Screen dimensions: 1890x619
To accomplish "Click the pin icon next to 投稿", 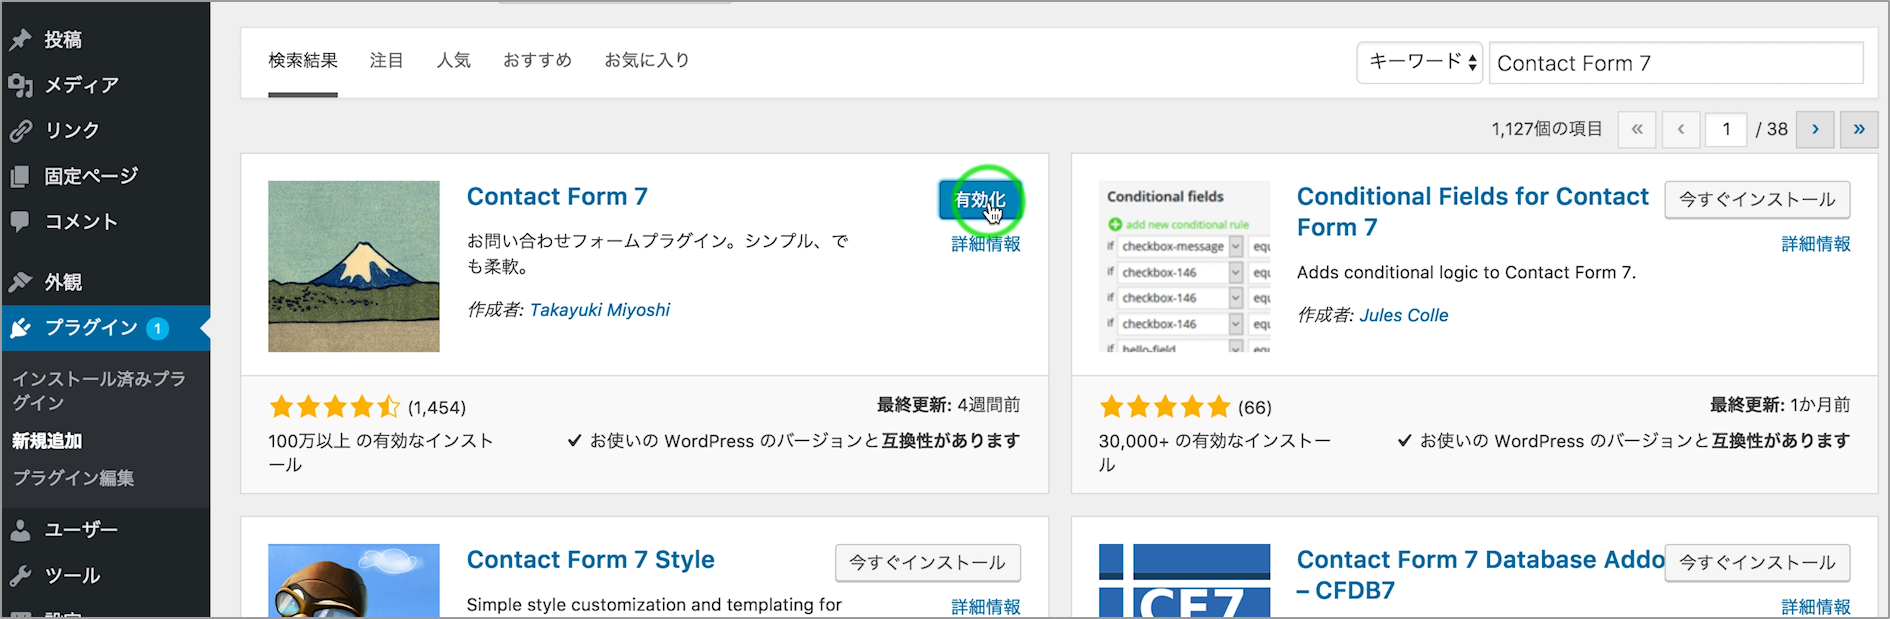I will coord(20,40).
